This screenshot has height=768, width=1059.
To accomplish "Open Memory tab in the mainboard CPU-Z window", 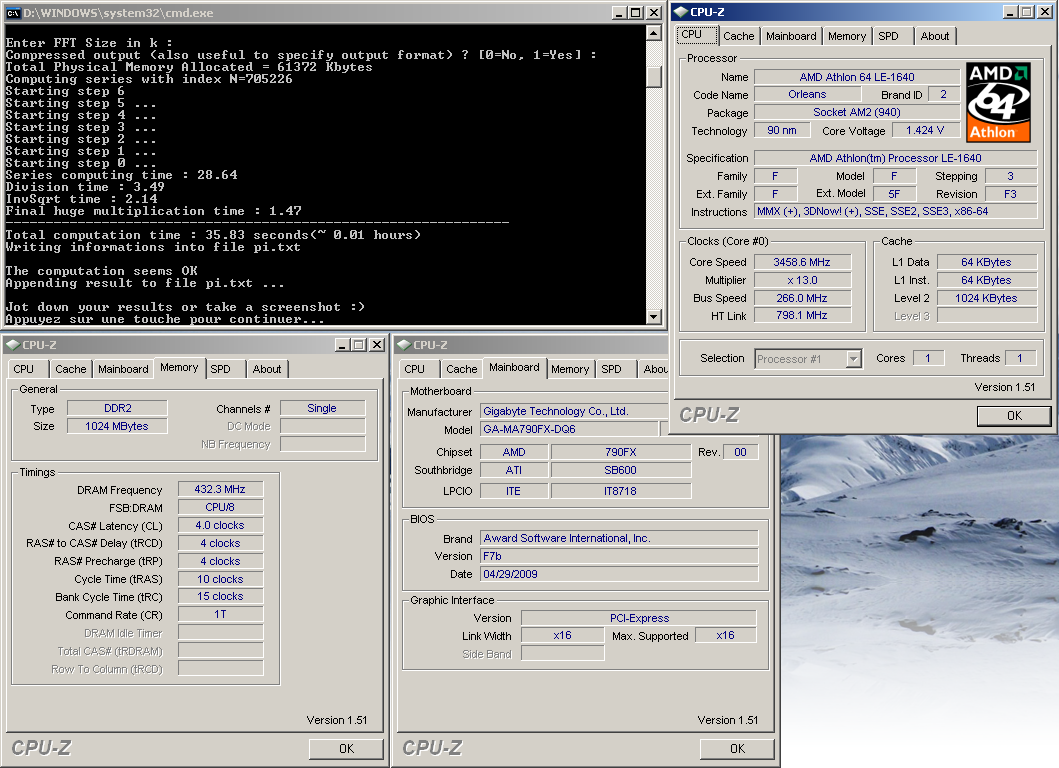I will point(570,369).
